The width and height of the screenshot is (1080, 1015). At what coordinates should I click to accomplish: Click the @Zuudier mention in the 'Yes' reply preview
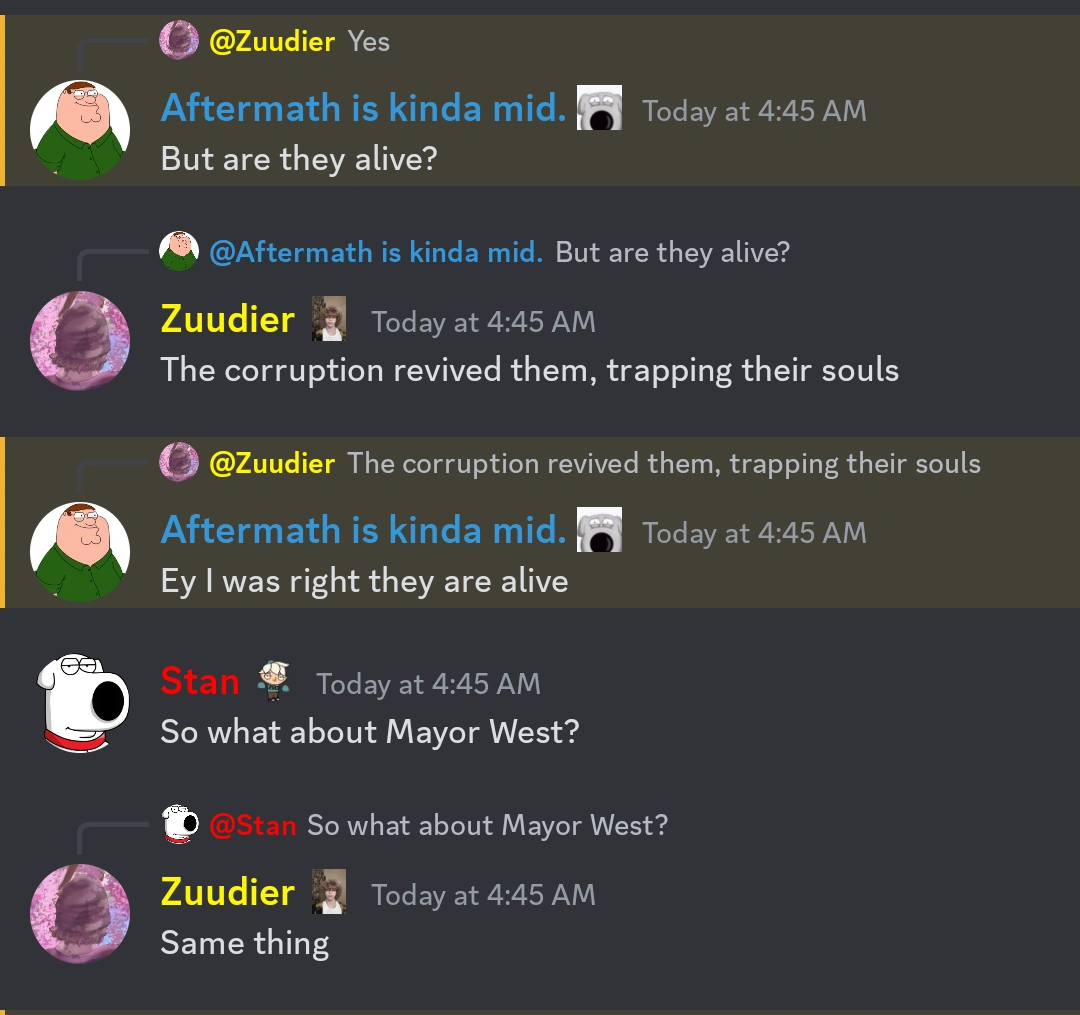tap(272, 41)
